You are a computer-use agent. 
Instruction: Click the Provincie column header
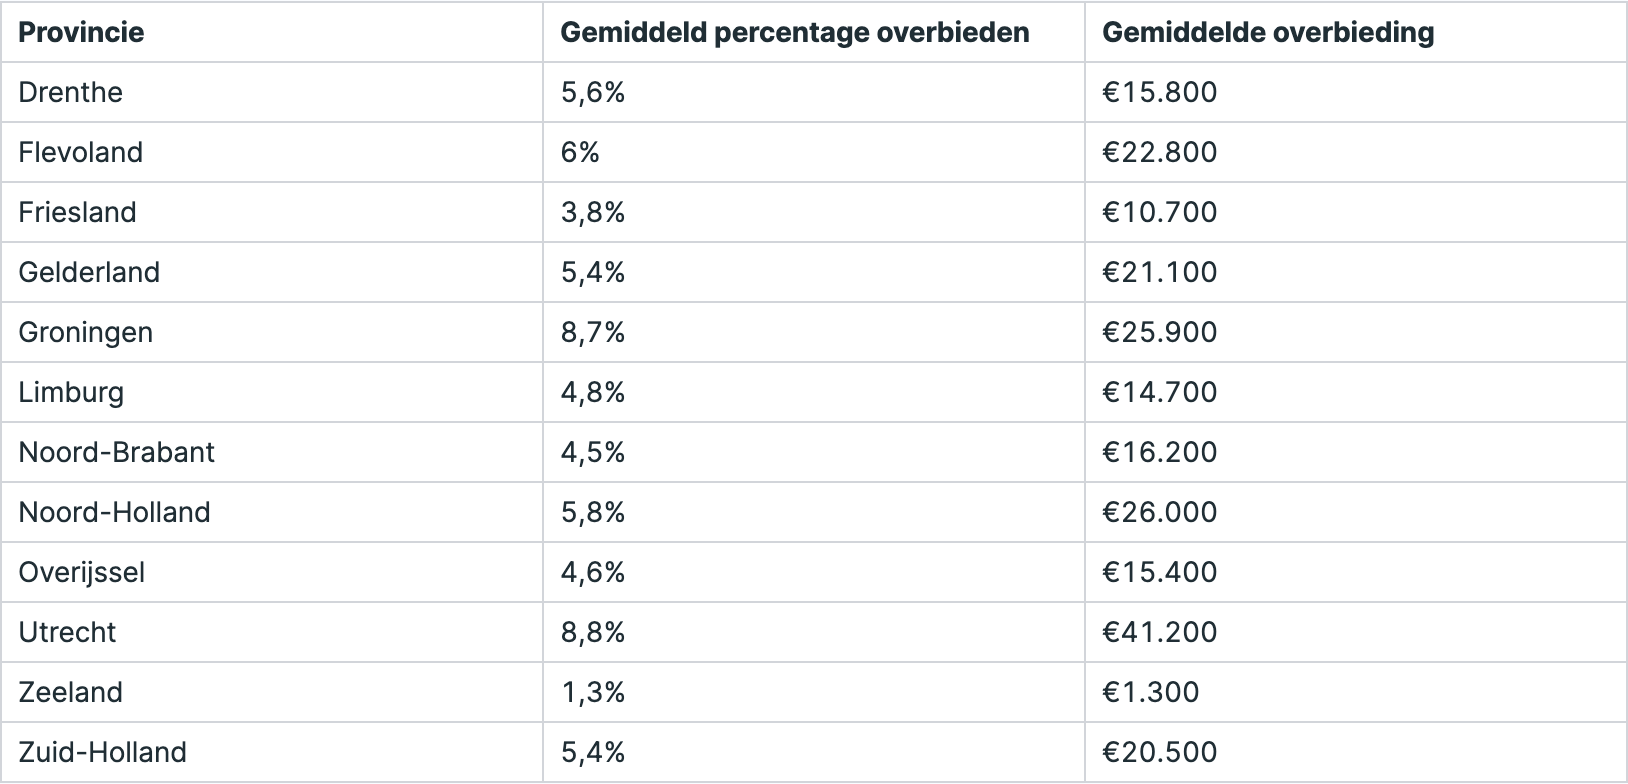coord(81,32)
